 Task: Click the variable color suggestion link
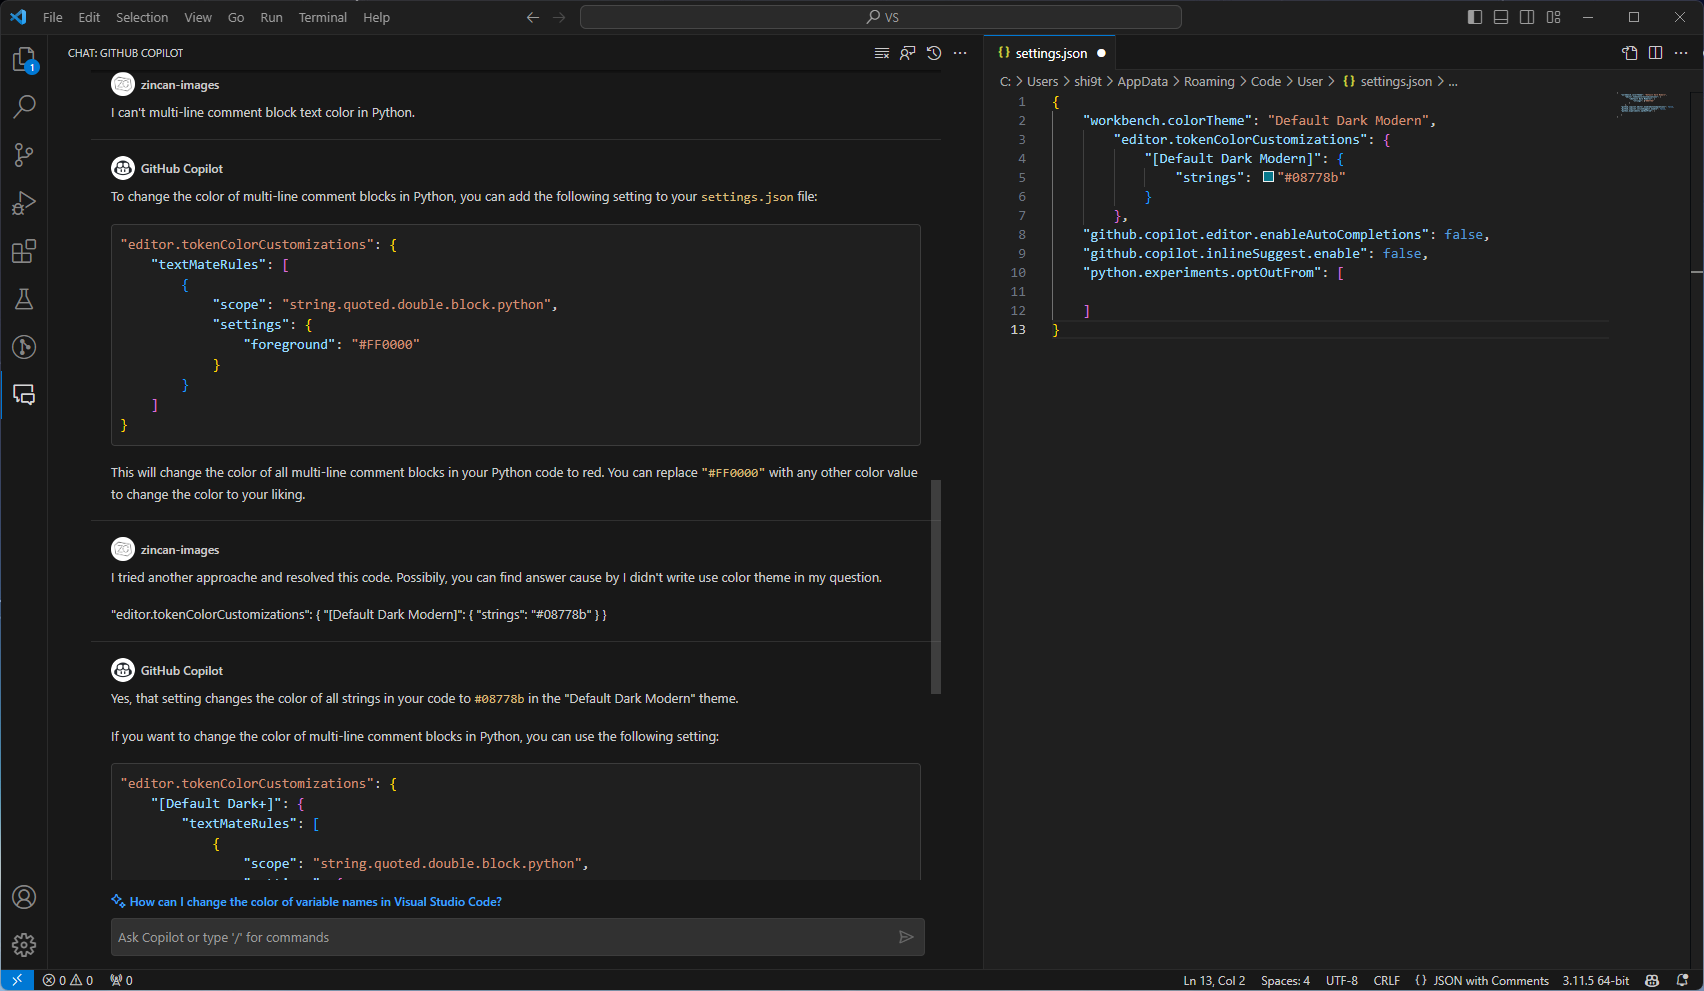coord(314,901)
